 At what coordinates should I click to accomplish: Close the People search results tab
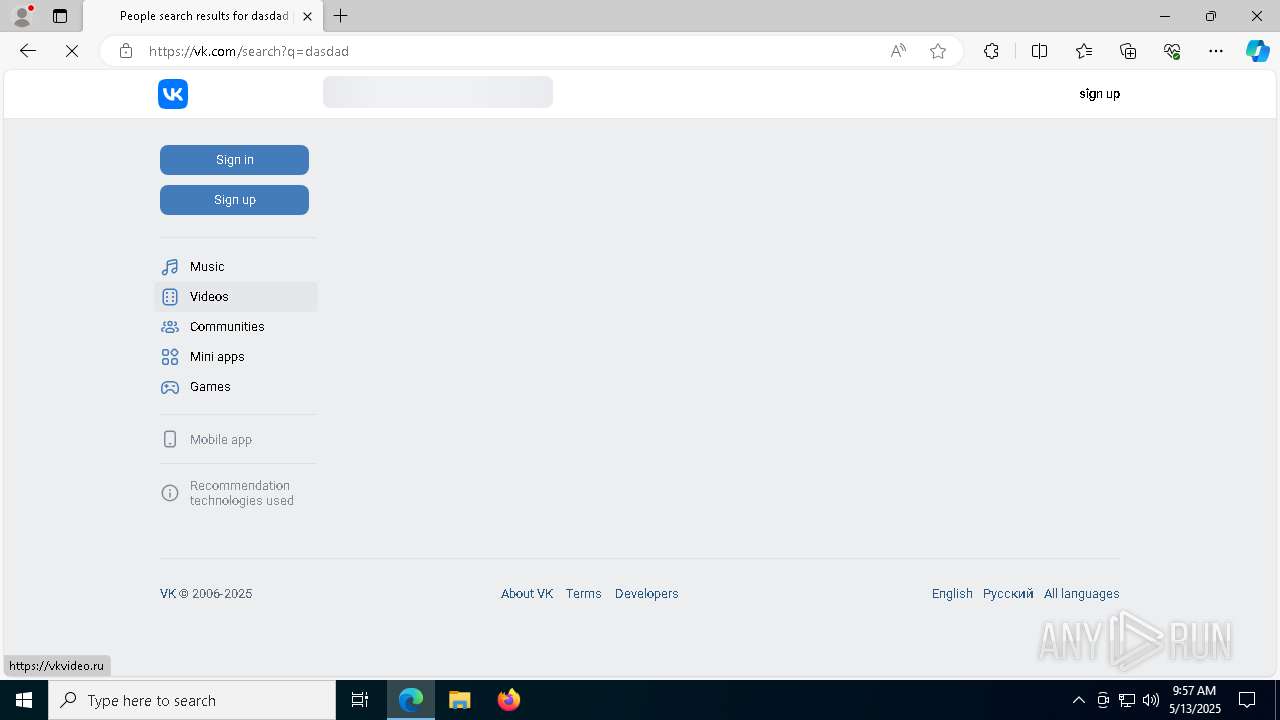(308, 16)
